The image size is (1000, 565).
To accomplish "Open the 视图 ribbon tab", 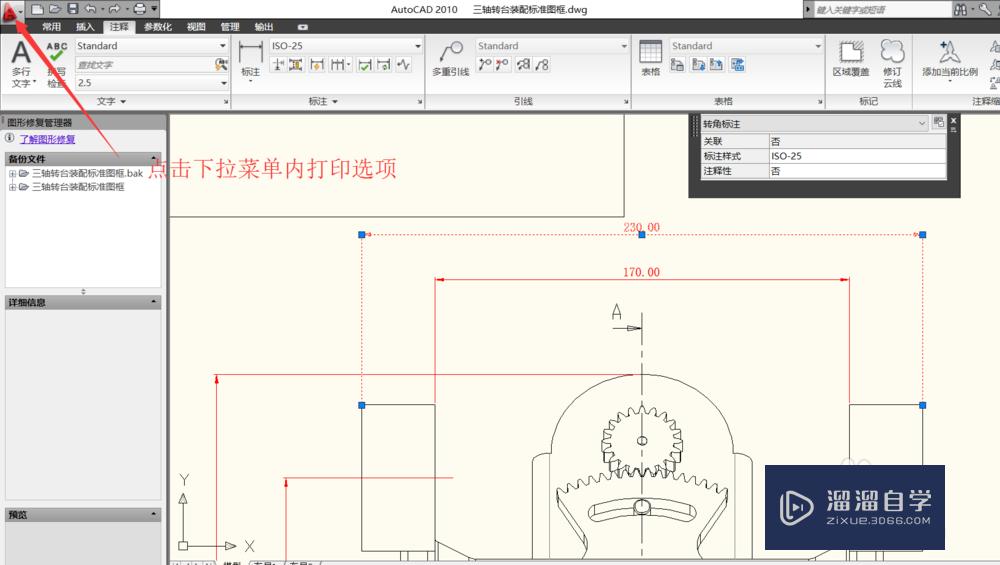I will click(x=196, y=27).
